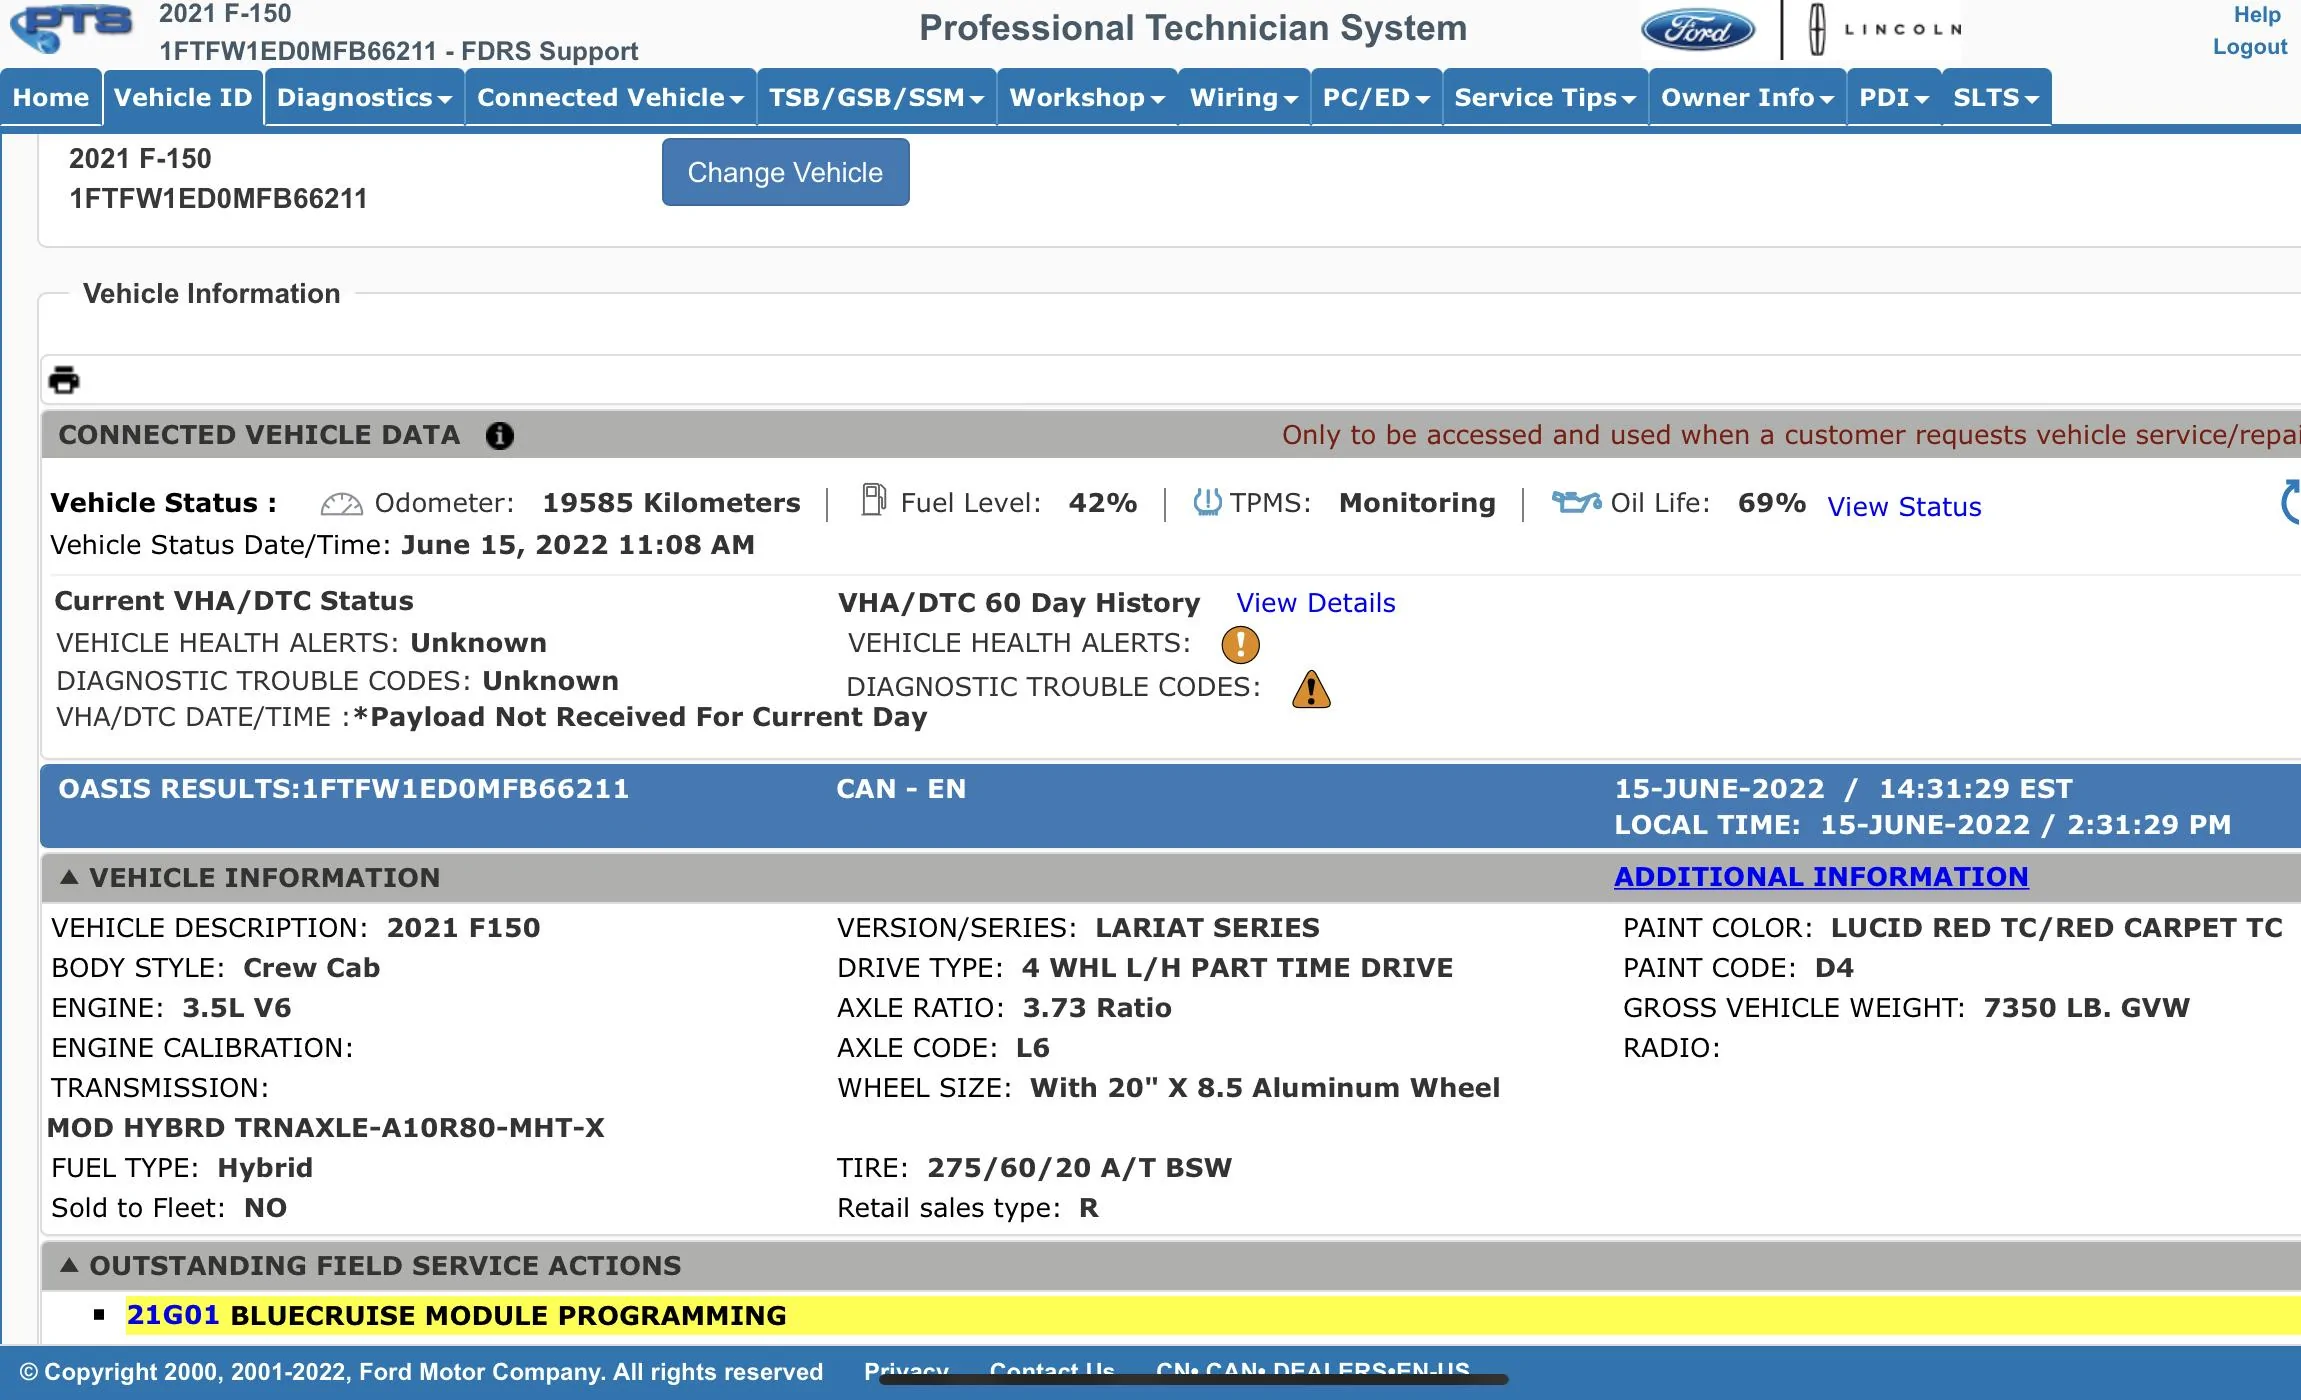The width and height of the screenshot is (2301, 1400).
Task: Open the Help link
Action: (2257, 15)
